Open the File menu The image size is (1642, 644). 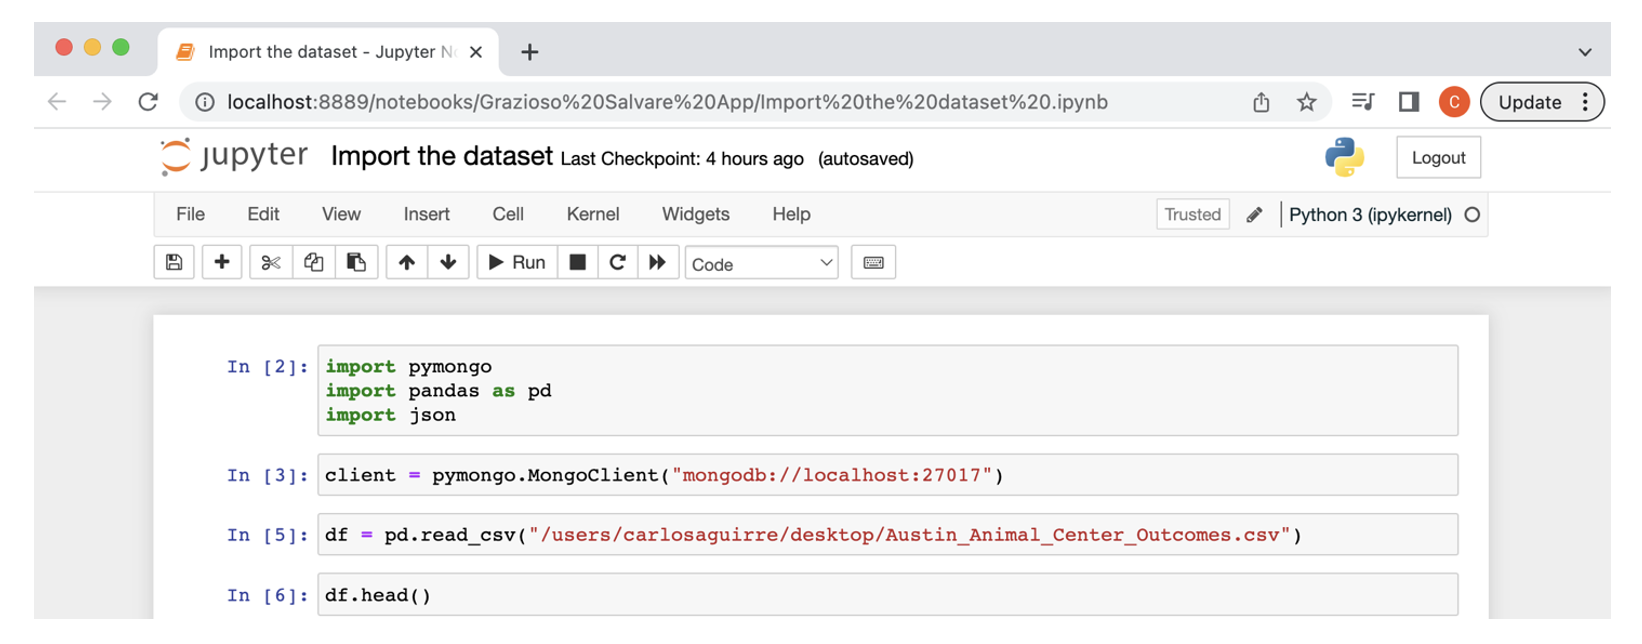click(x=190, y=214)
